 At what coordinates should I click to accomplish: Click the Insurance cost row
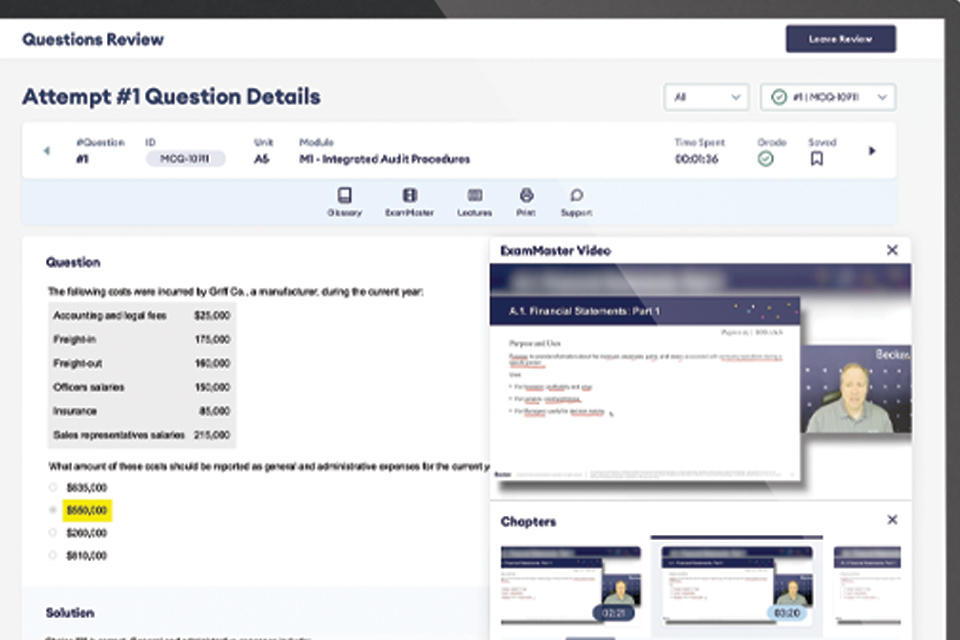(141, 411)
